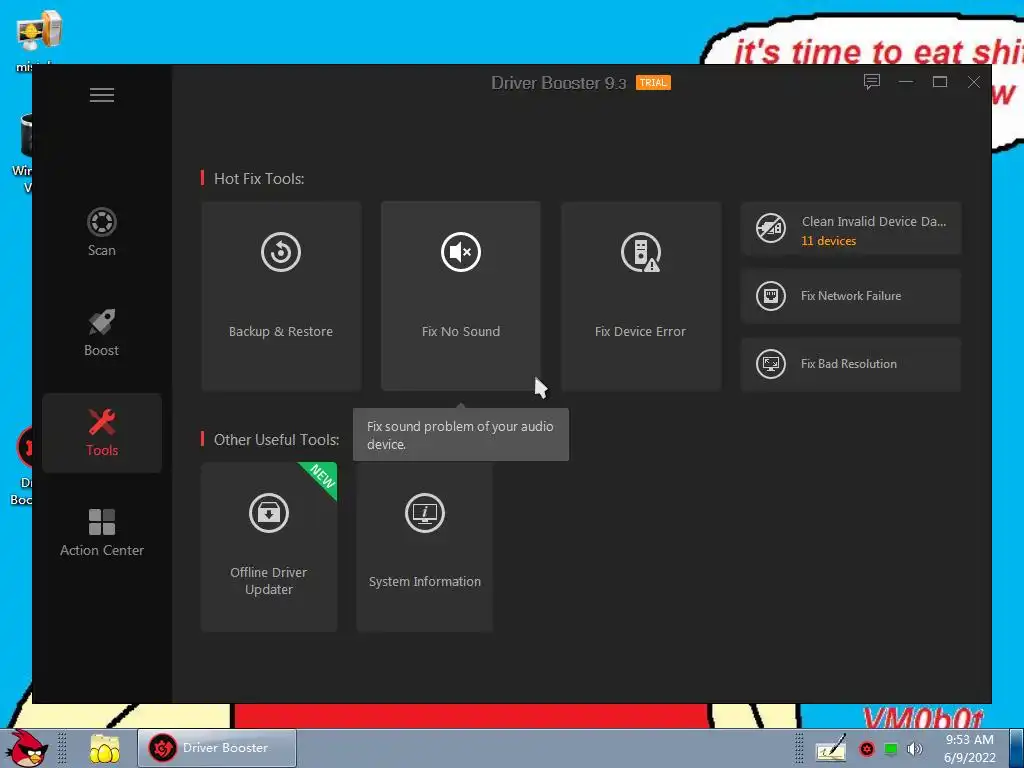Viewport: 1024px width, 768px height.
Task: Click the 'Hot Fix Tools:' heading
Action: (x=259, y=178)
